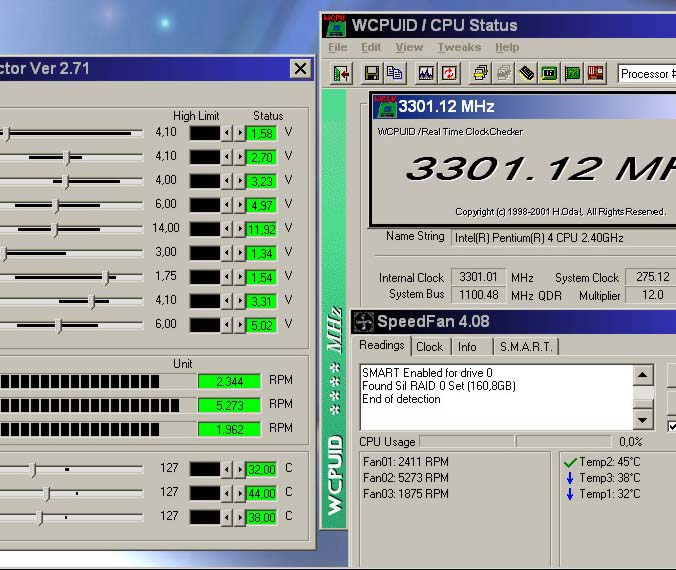Click the black limit field on 38,00 C row
Image resolution: width=676 pixels, height=570 pixels.
click(205, 517)
